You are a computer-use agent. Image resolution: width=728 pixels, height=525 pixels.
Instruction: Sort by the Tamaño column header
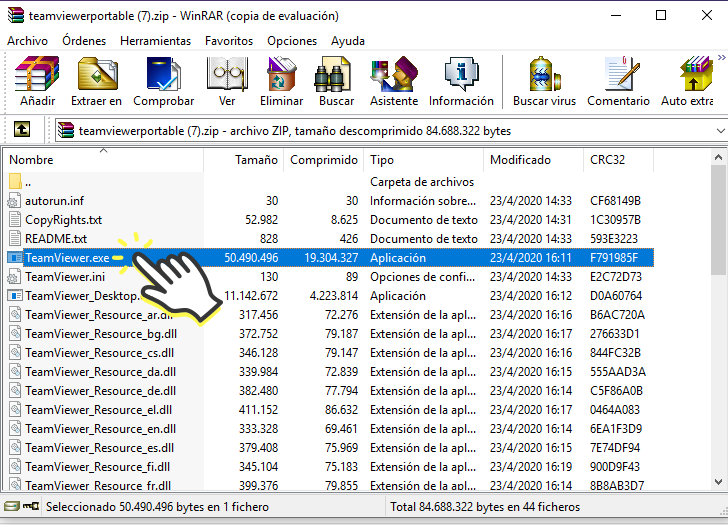244,160
